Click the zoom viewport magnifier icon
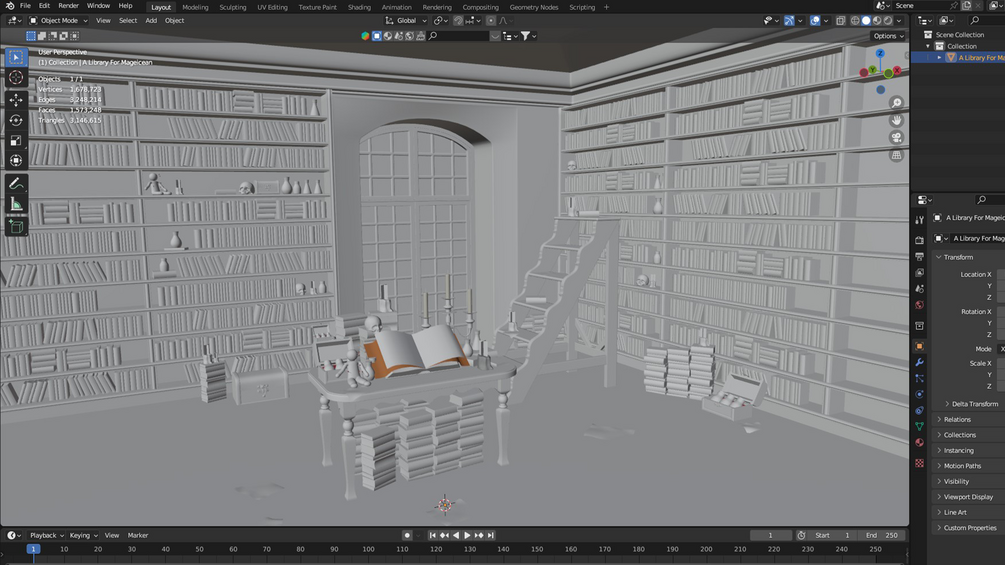Screen dimensions: 1005x565 click(x=896, y=103)
